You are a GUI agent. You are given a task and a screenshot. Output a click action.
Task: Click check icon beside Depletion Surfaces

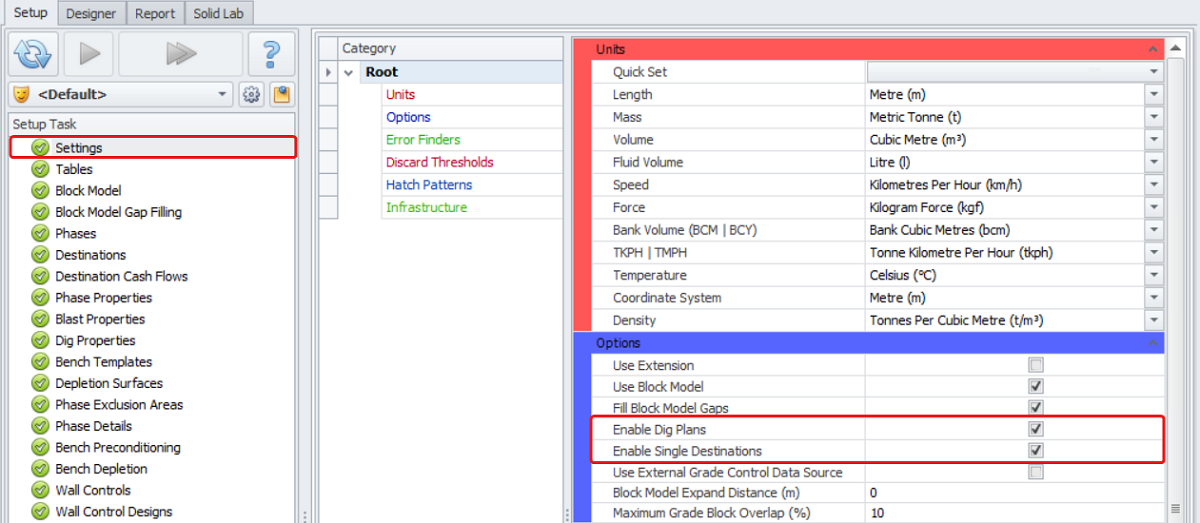coord(40,383)
